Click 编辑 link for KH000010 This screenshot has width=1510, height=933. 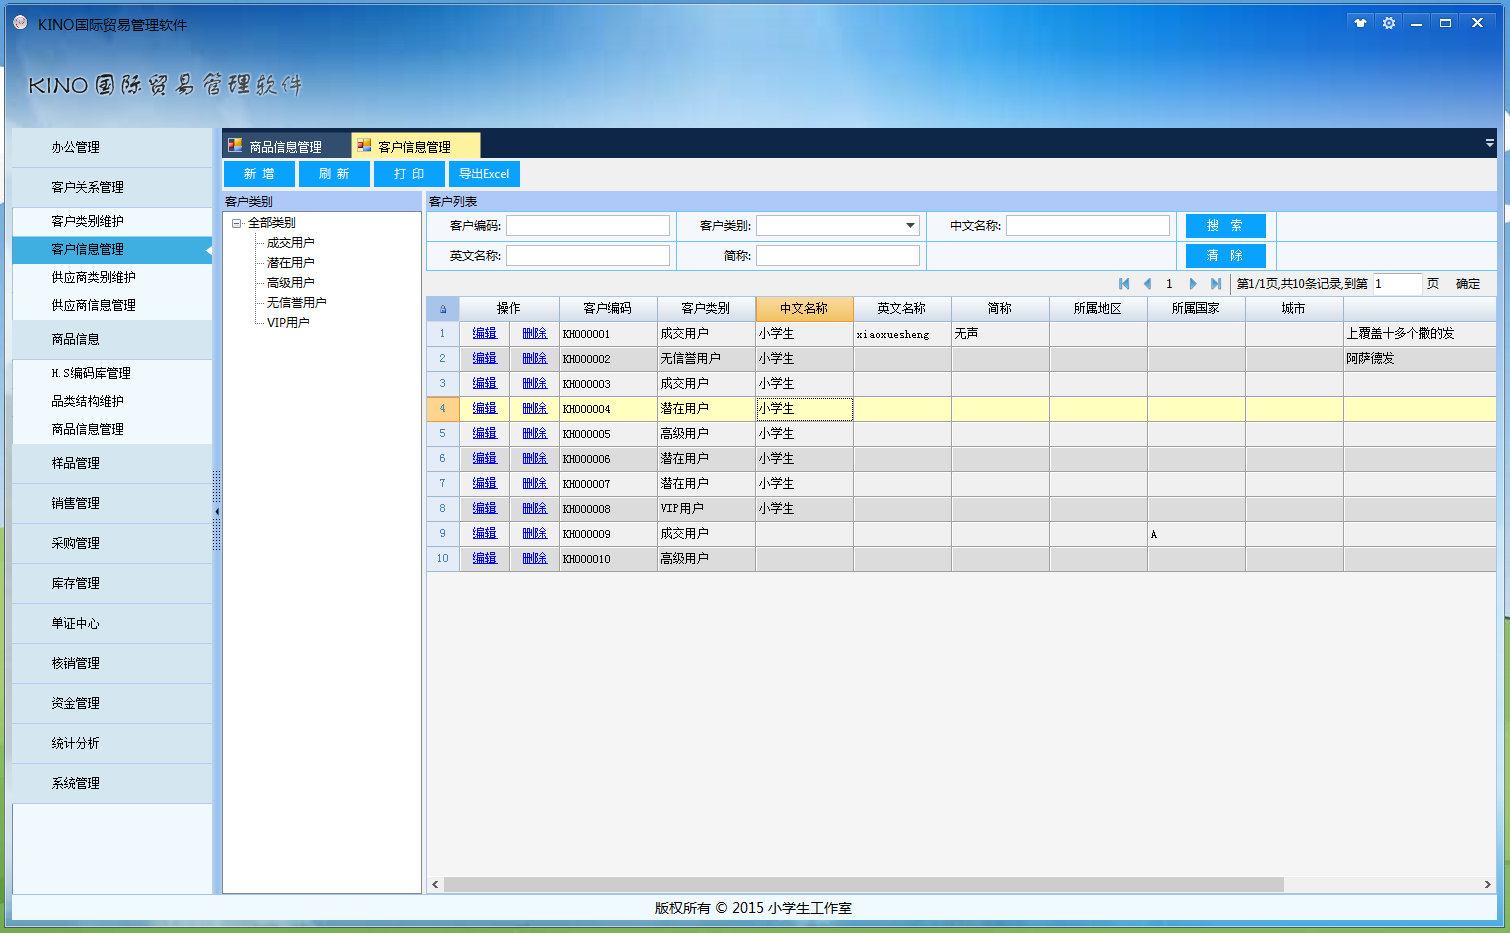485,558
